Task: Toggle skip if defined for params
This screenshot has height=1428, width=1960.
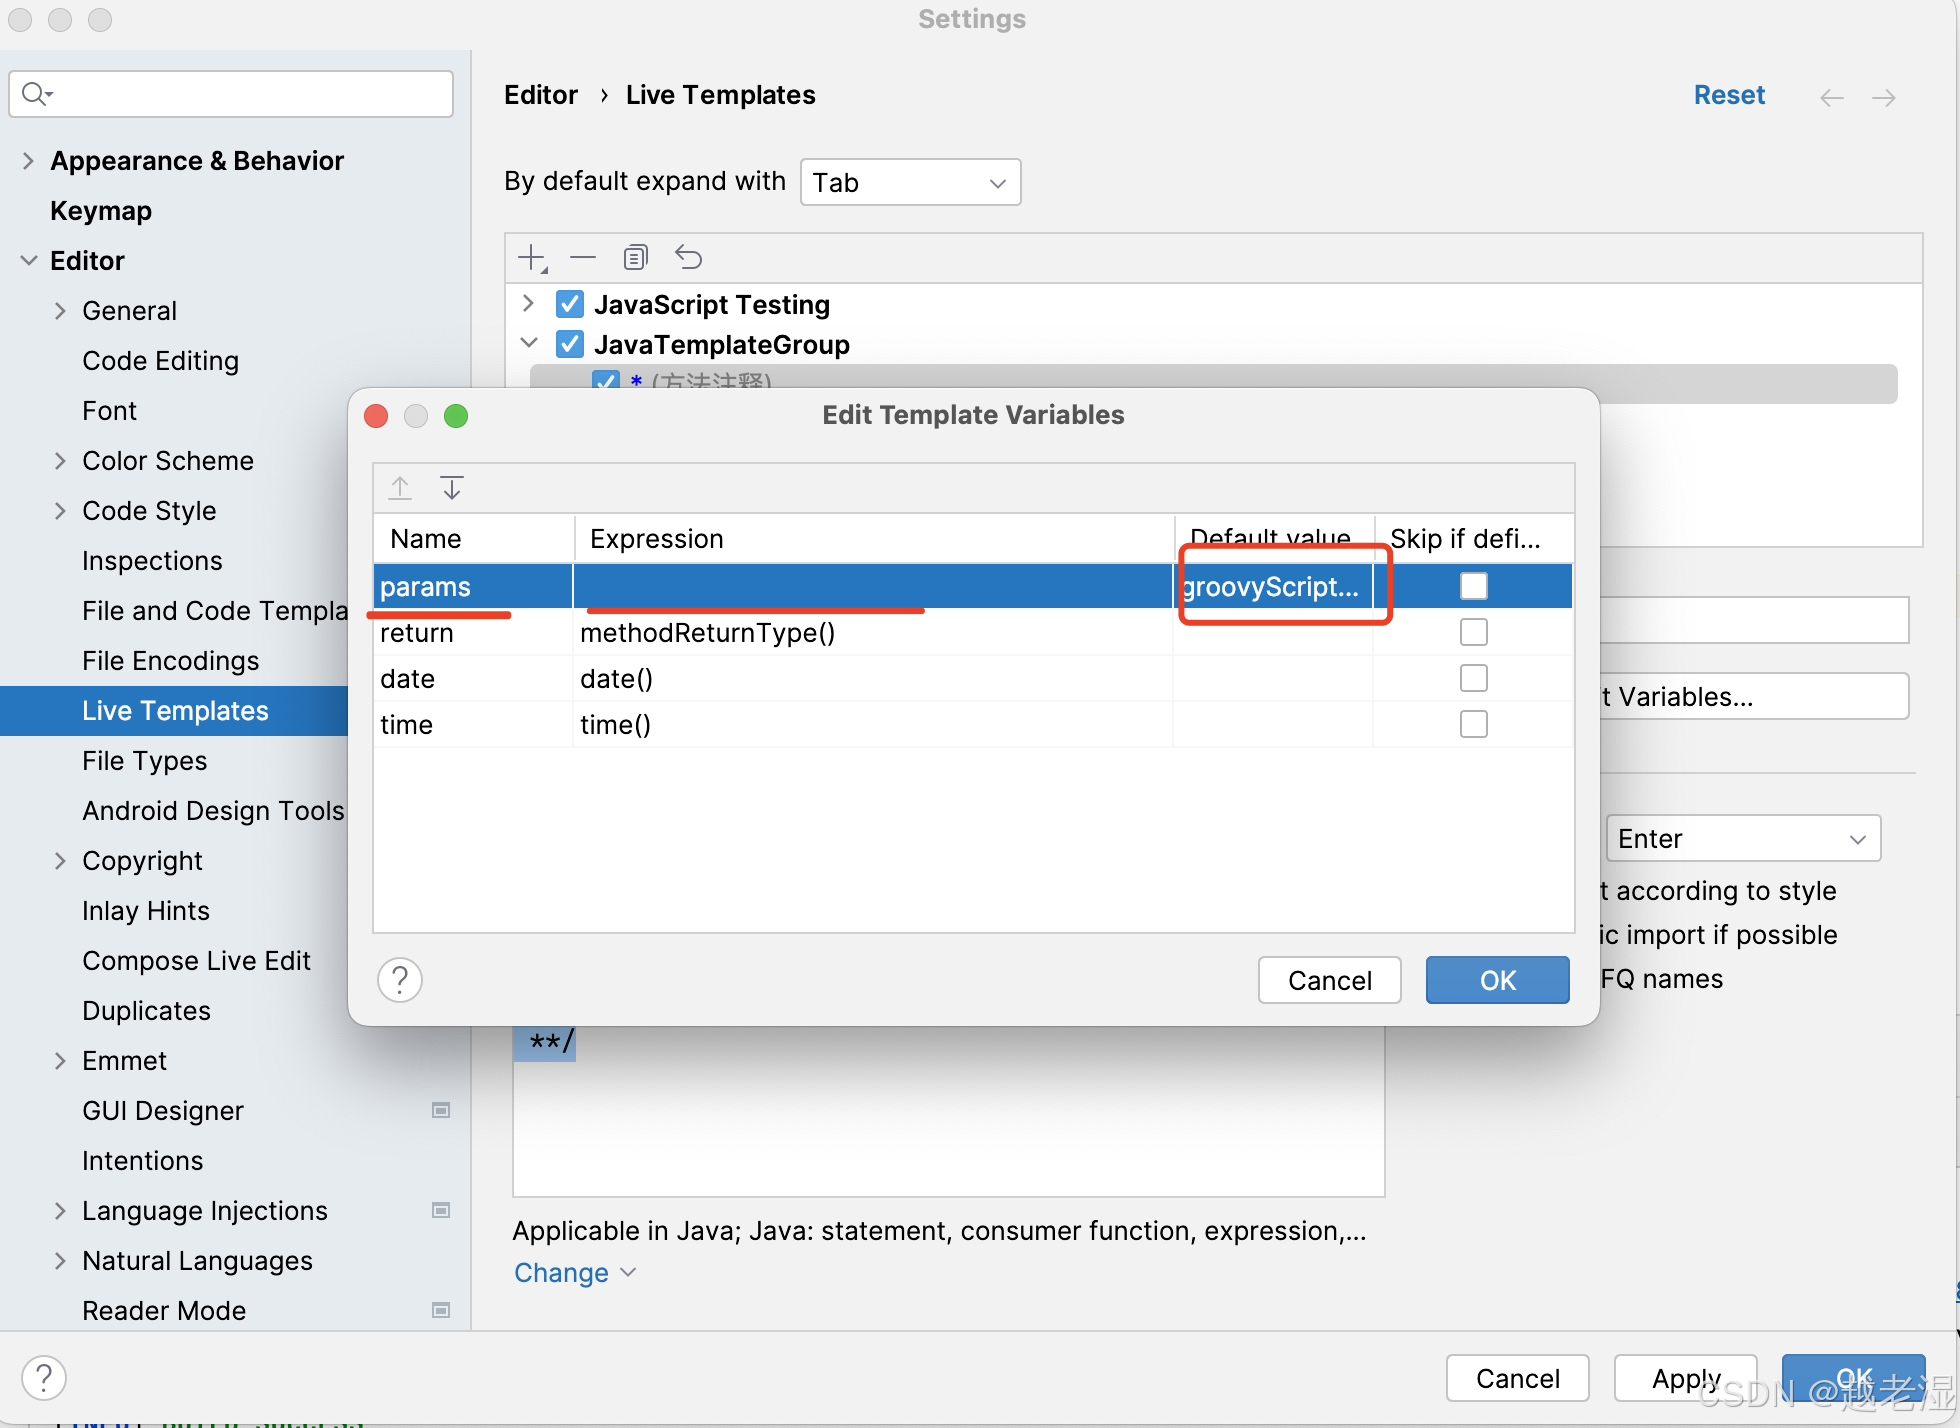Action: click(1473, 586)
